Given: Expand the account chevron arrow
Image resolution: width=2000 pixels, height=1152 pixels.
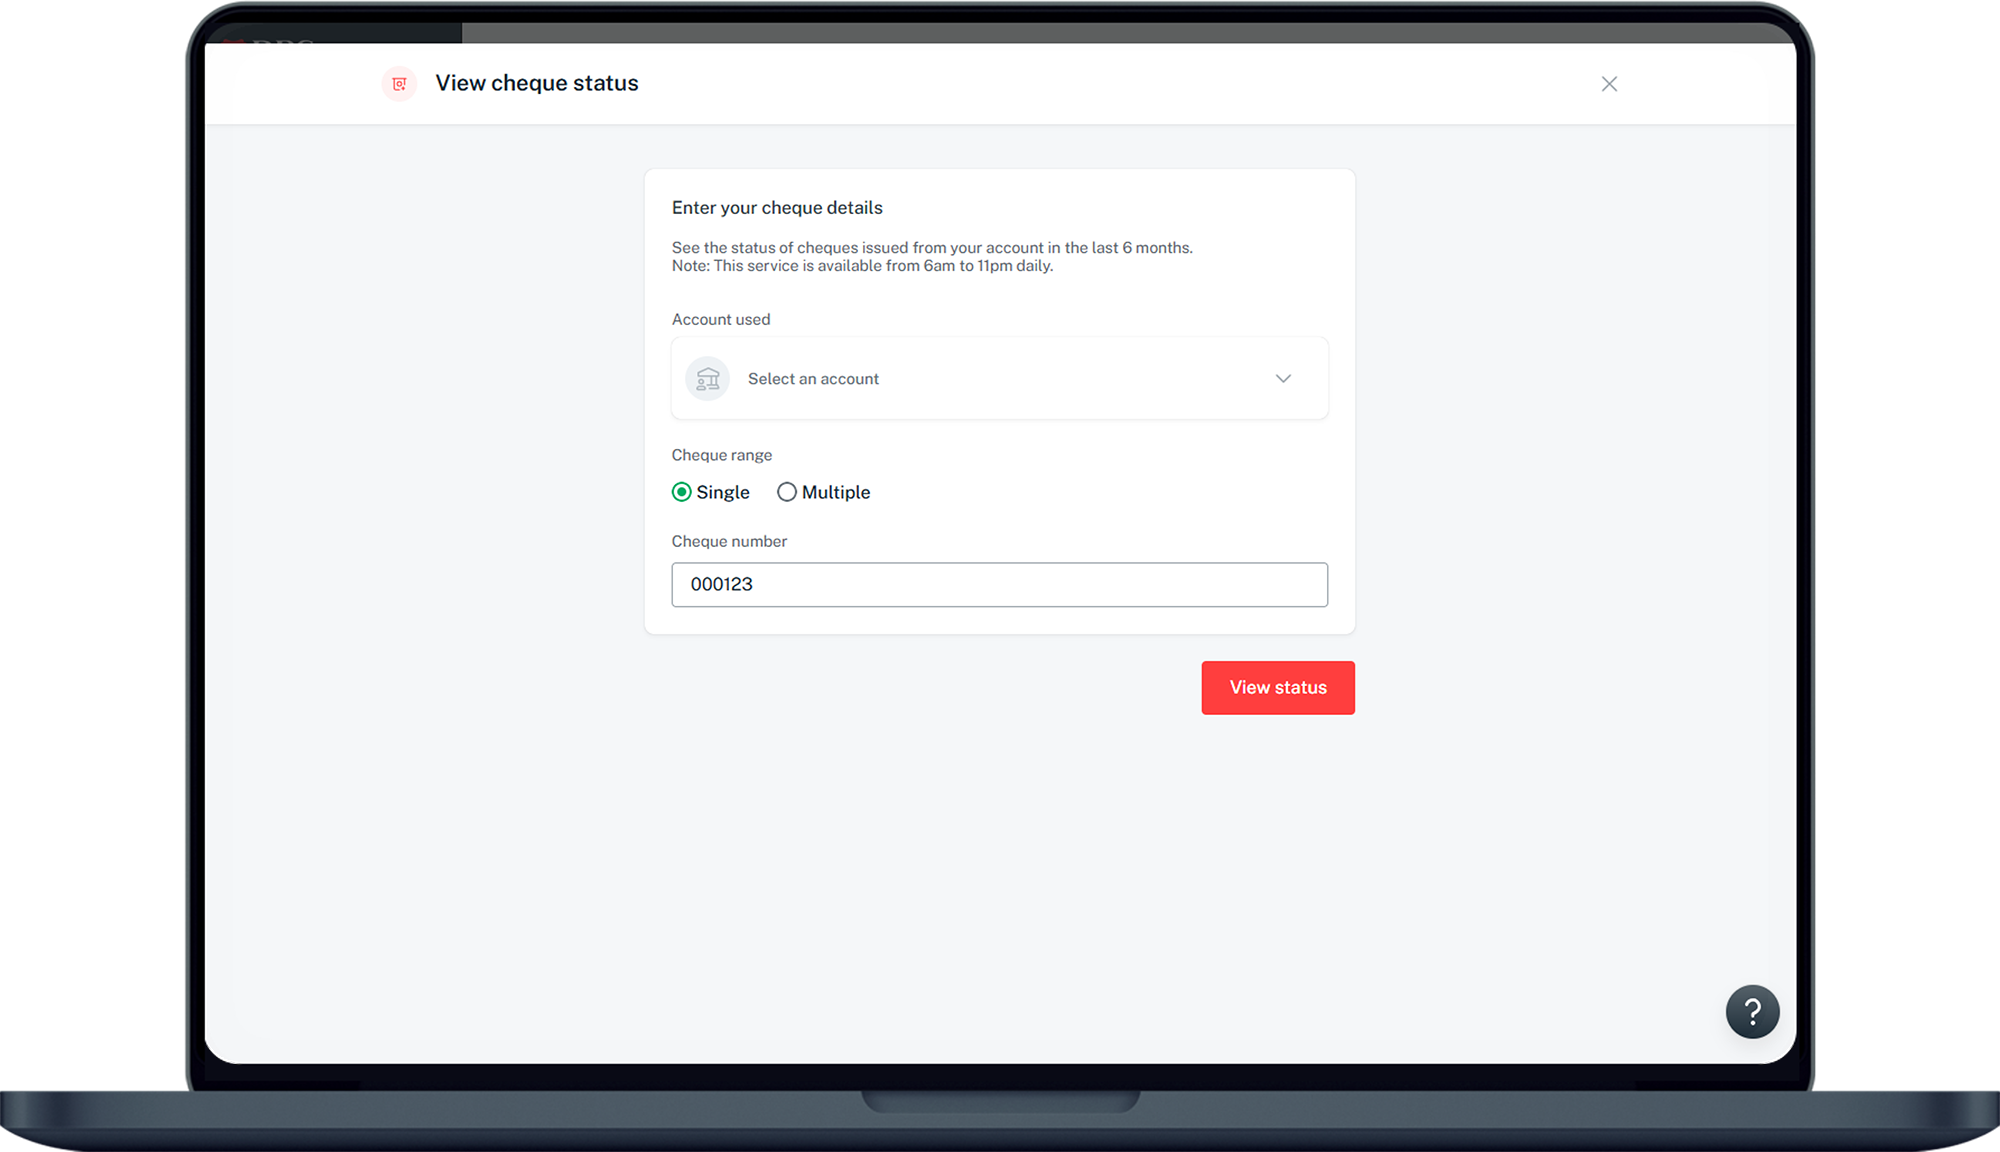Looking at the screenshot, I should click(x=1283, y=379).
